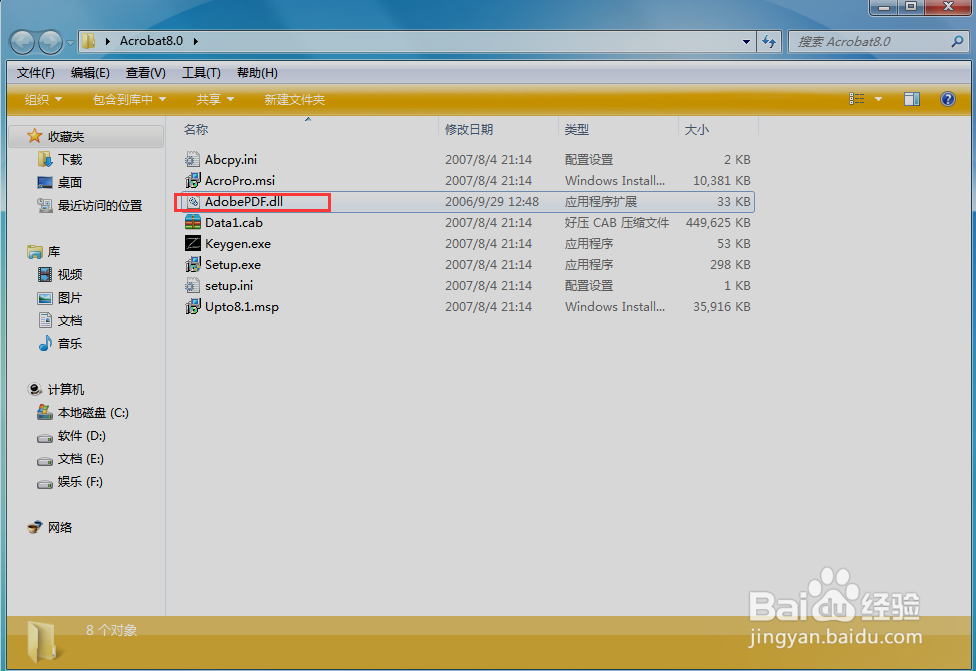
Task: Click the folder icon in address bar
Action: tap(89, 41)
